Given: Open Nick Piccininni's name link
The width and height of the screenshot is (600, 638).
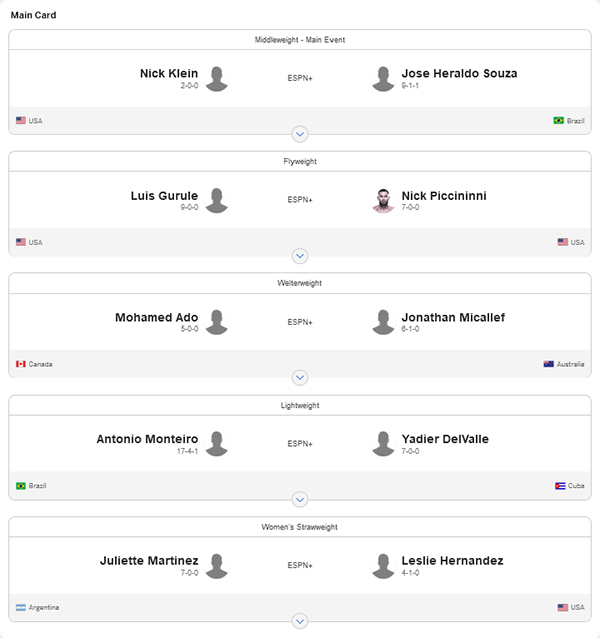Looking at the screenshot, I should tap(444, 196).
